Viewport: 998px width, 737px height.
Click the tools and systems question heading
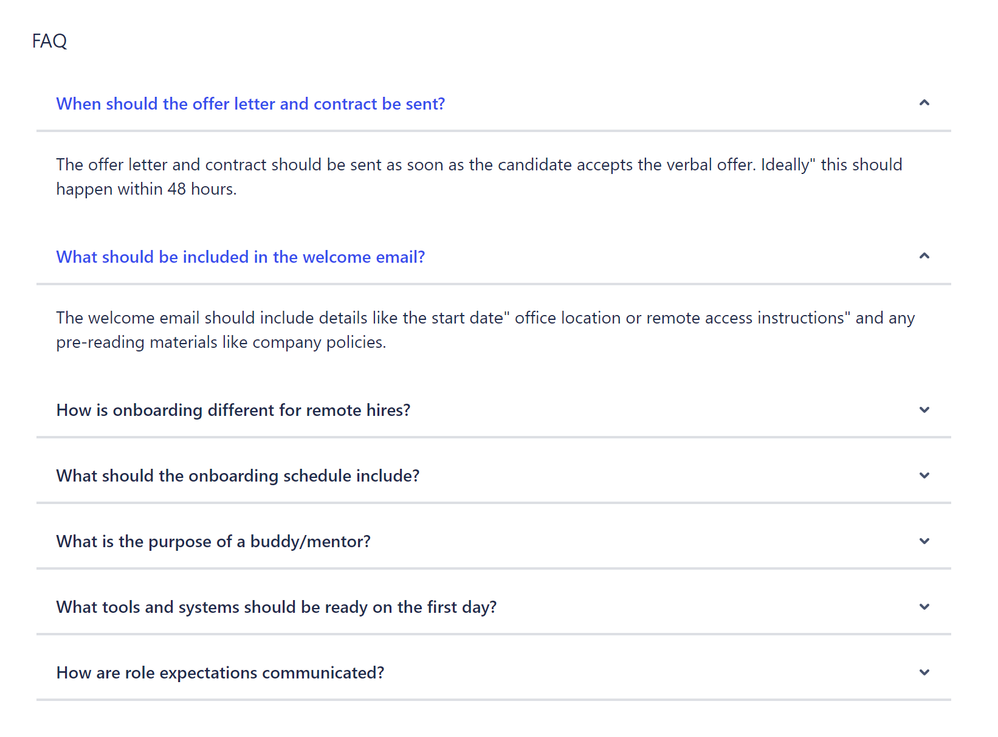pyautogui.click(x=278, y=607)
